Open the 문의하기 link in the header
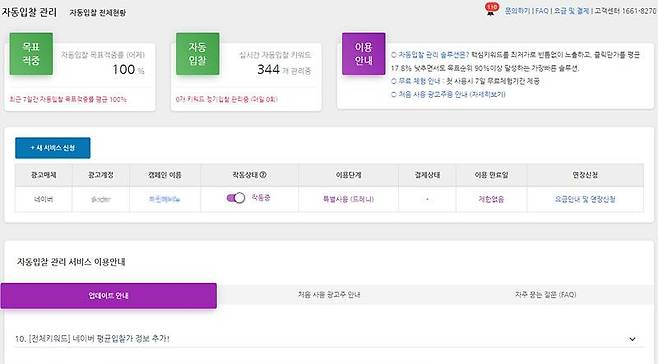This screenshot has height=364, width=658. tap(517, 11)
